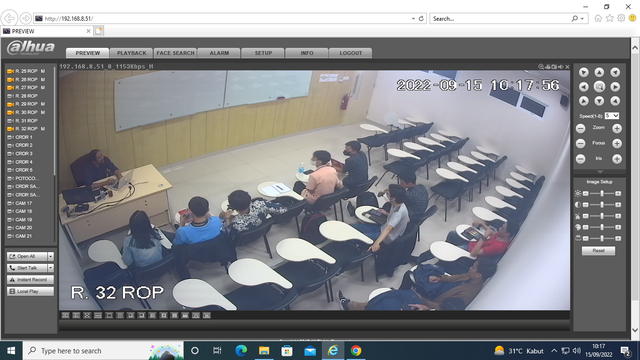Open the FACE SEARCH tab

click(x=176, y=53)
